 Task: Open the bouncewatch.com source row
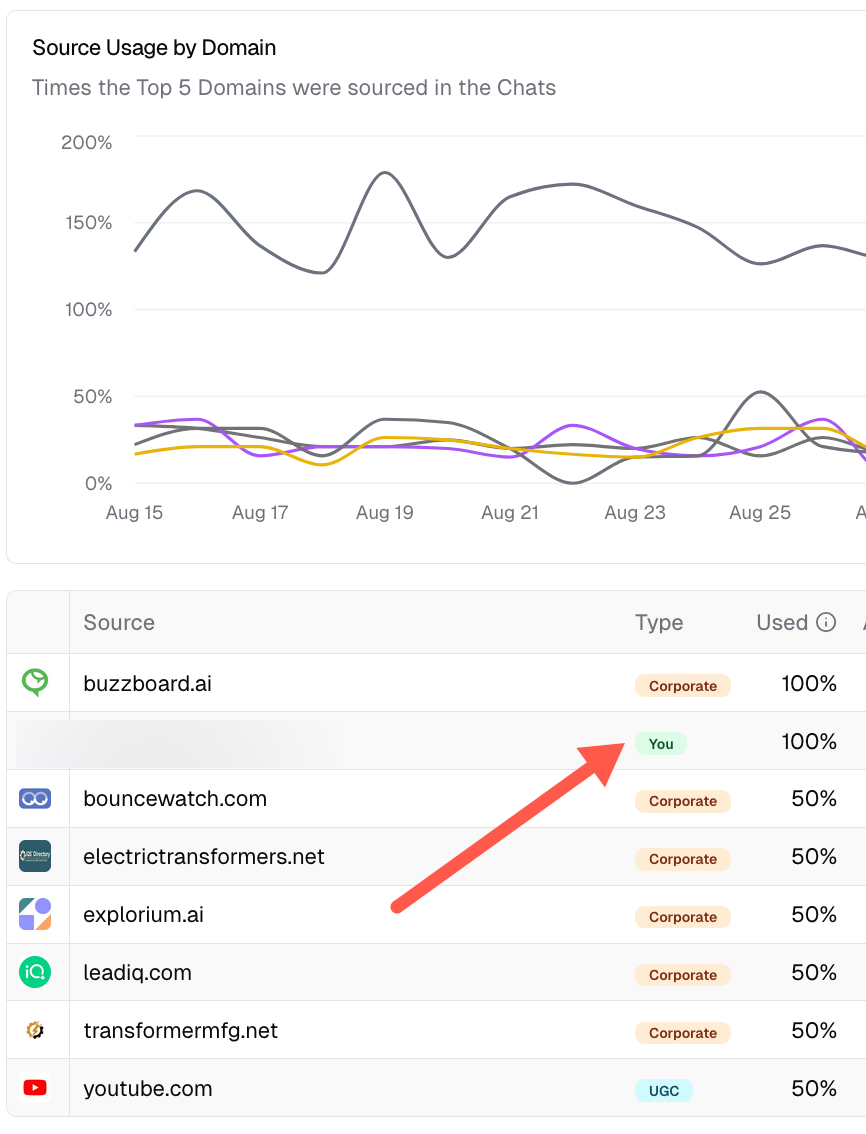pos(436,798)
